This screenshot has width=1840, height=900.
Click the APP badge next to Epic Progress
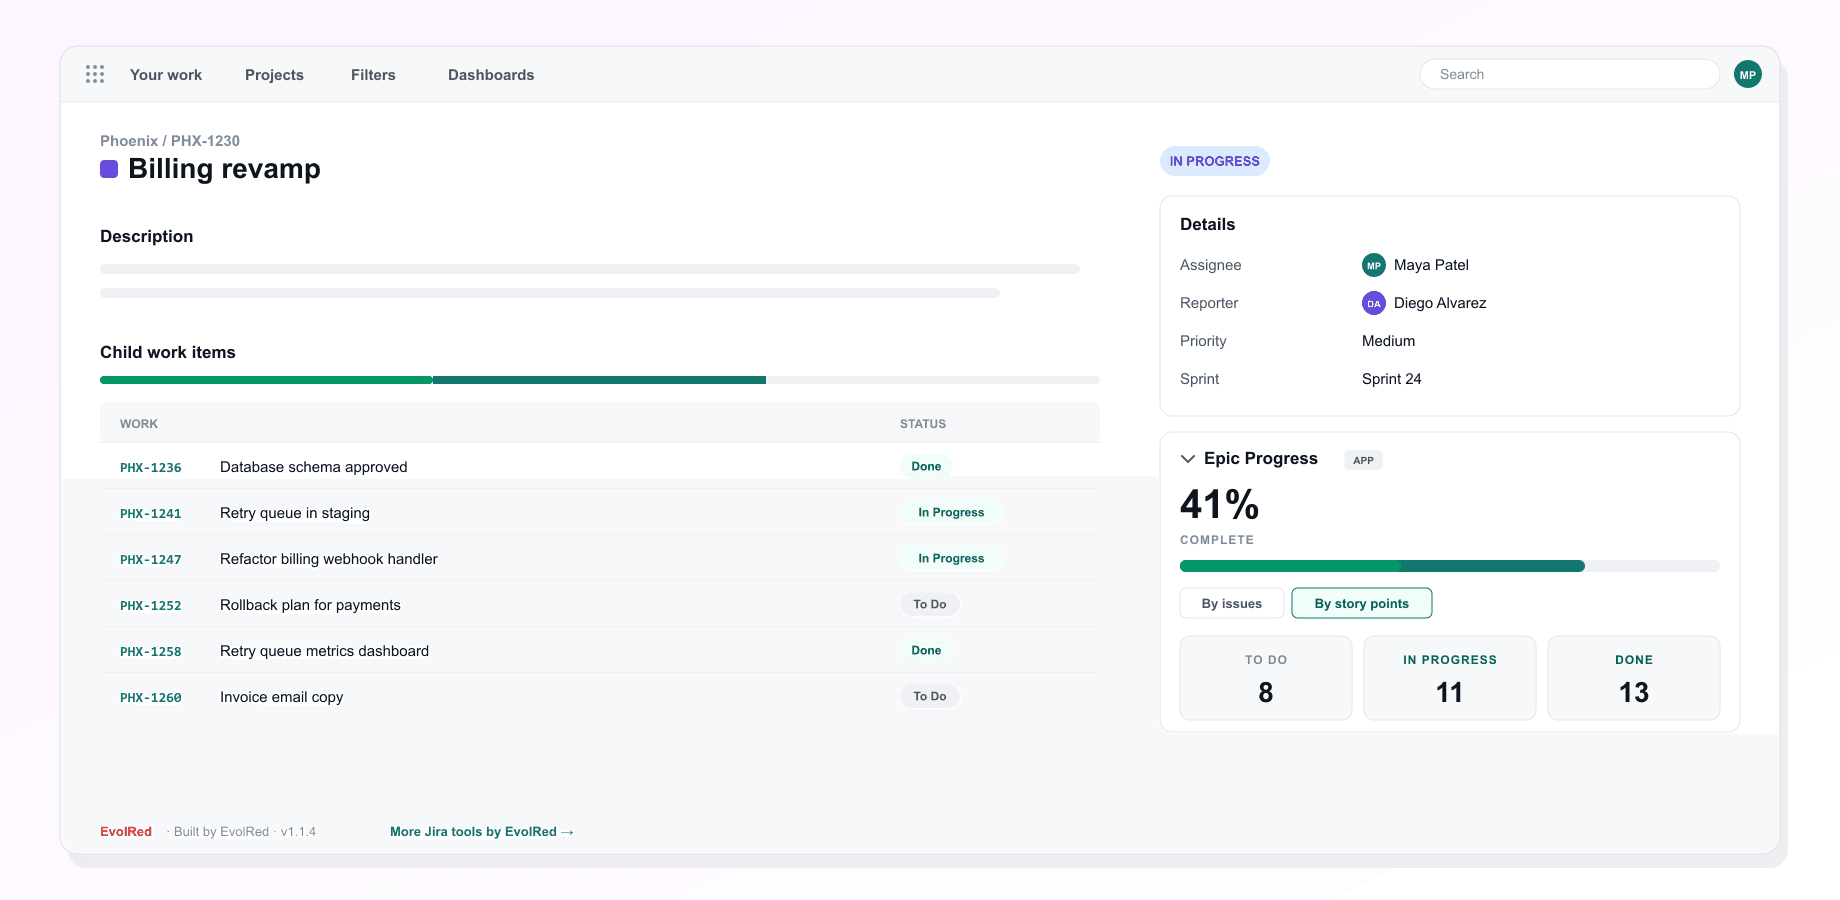[x=1364, y=460]
